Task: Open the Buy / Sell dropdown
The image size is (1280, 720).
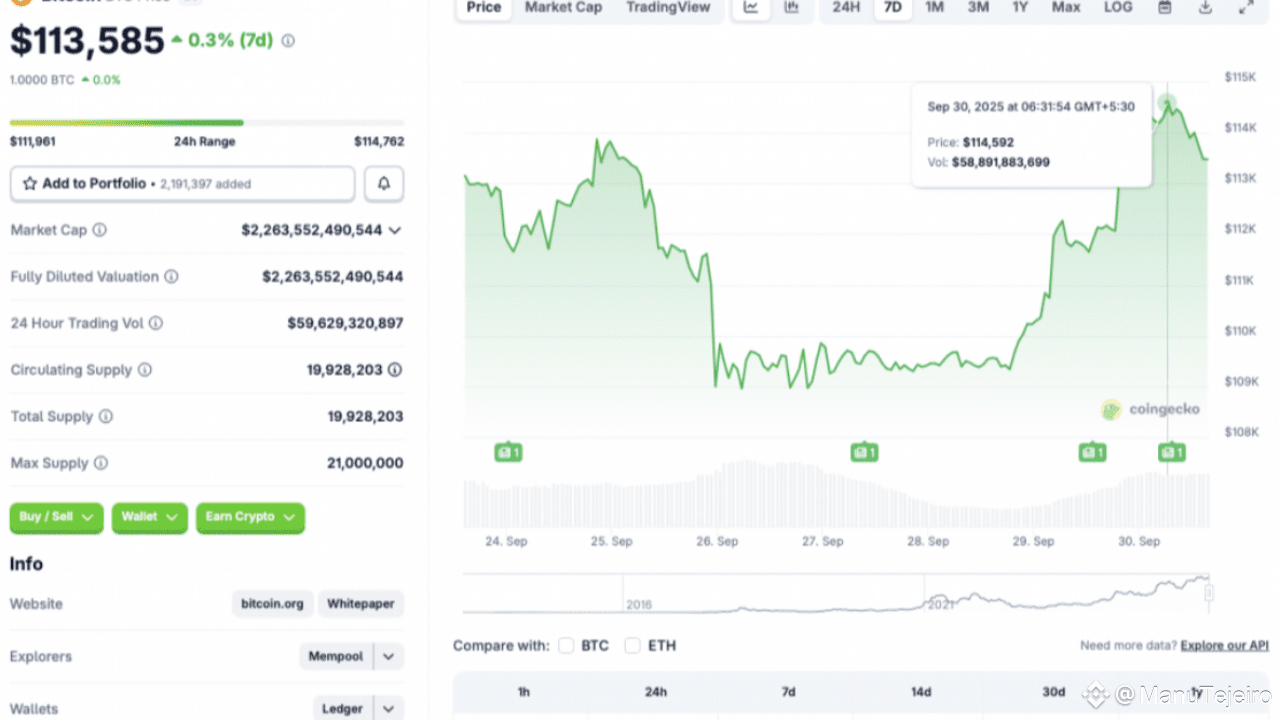Action: (x=56, y=517)
